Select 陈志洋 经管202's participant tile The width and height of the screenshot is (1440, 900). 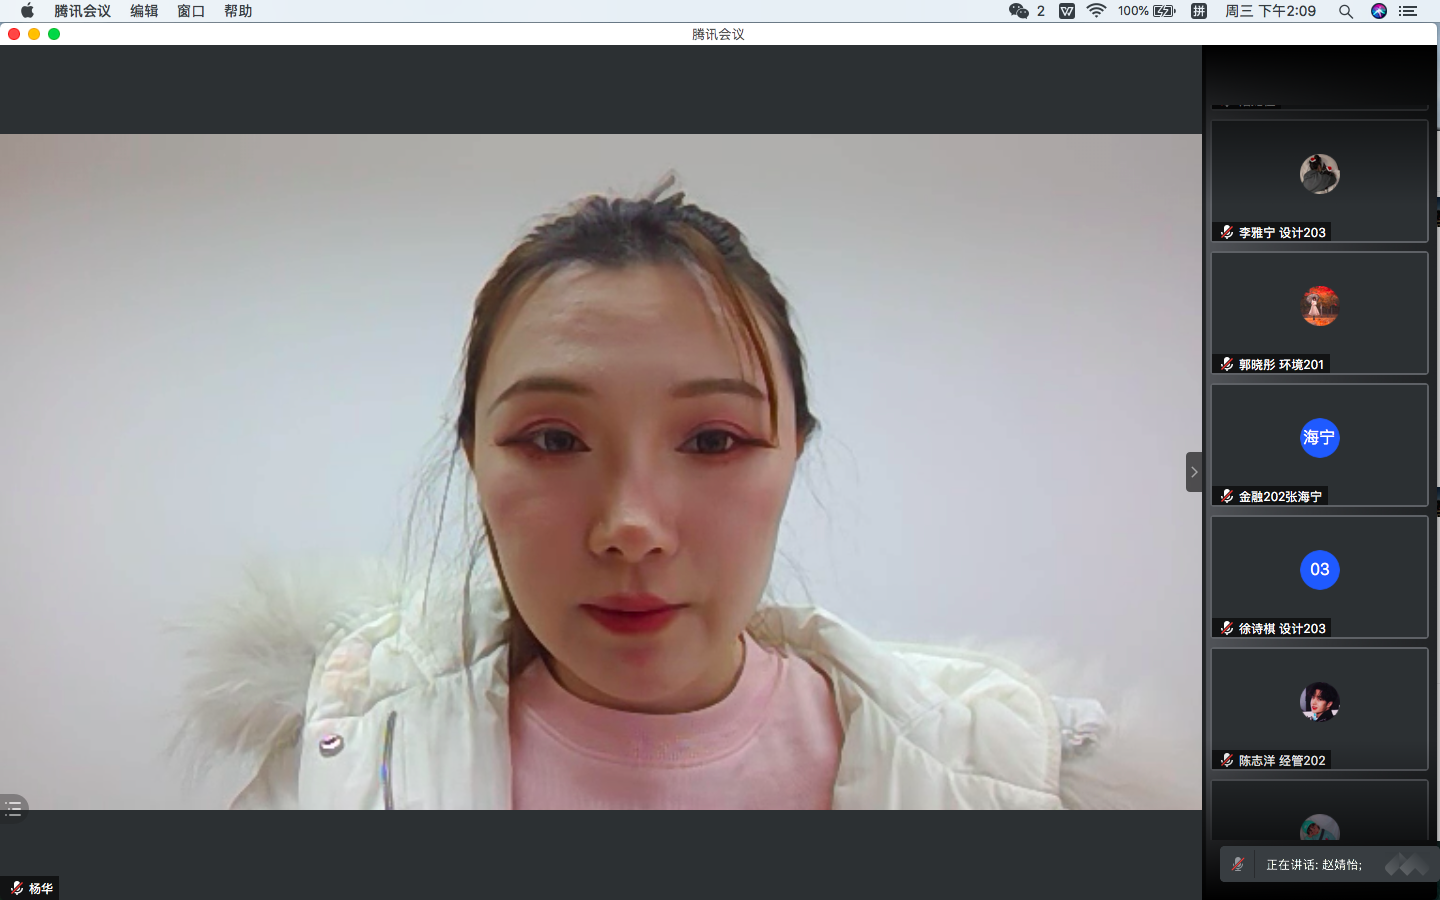coord(1319,708)
